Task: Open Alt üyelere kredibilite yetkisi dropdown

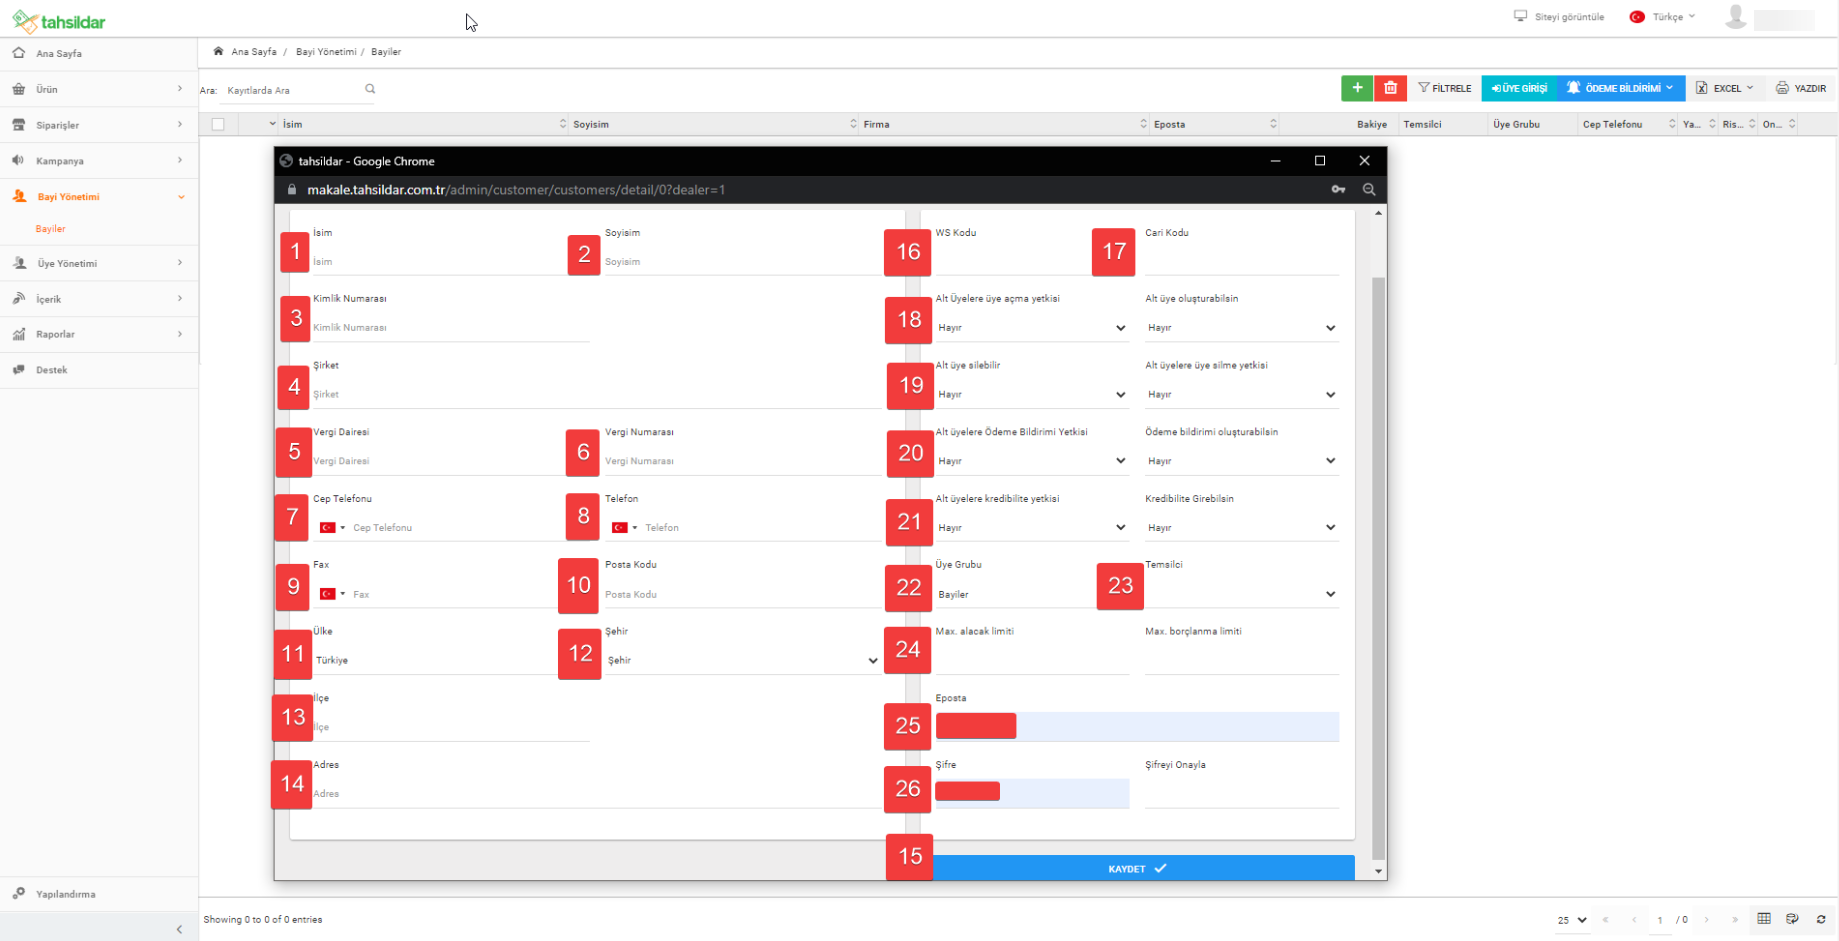Action: coord(1031,527)
